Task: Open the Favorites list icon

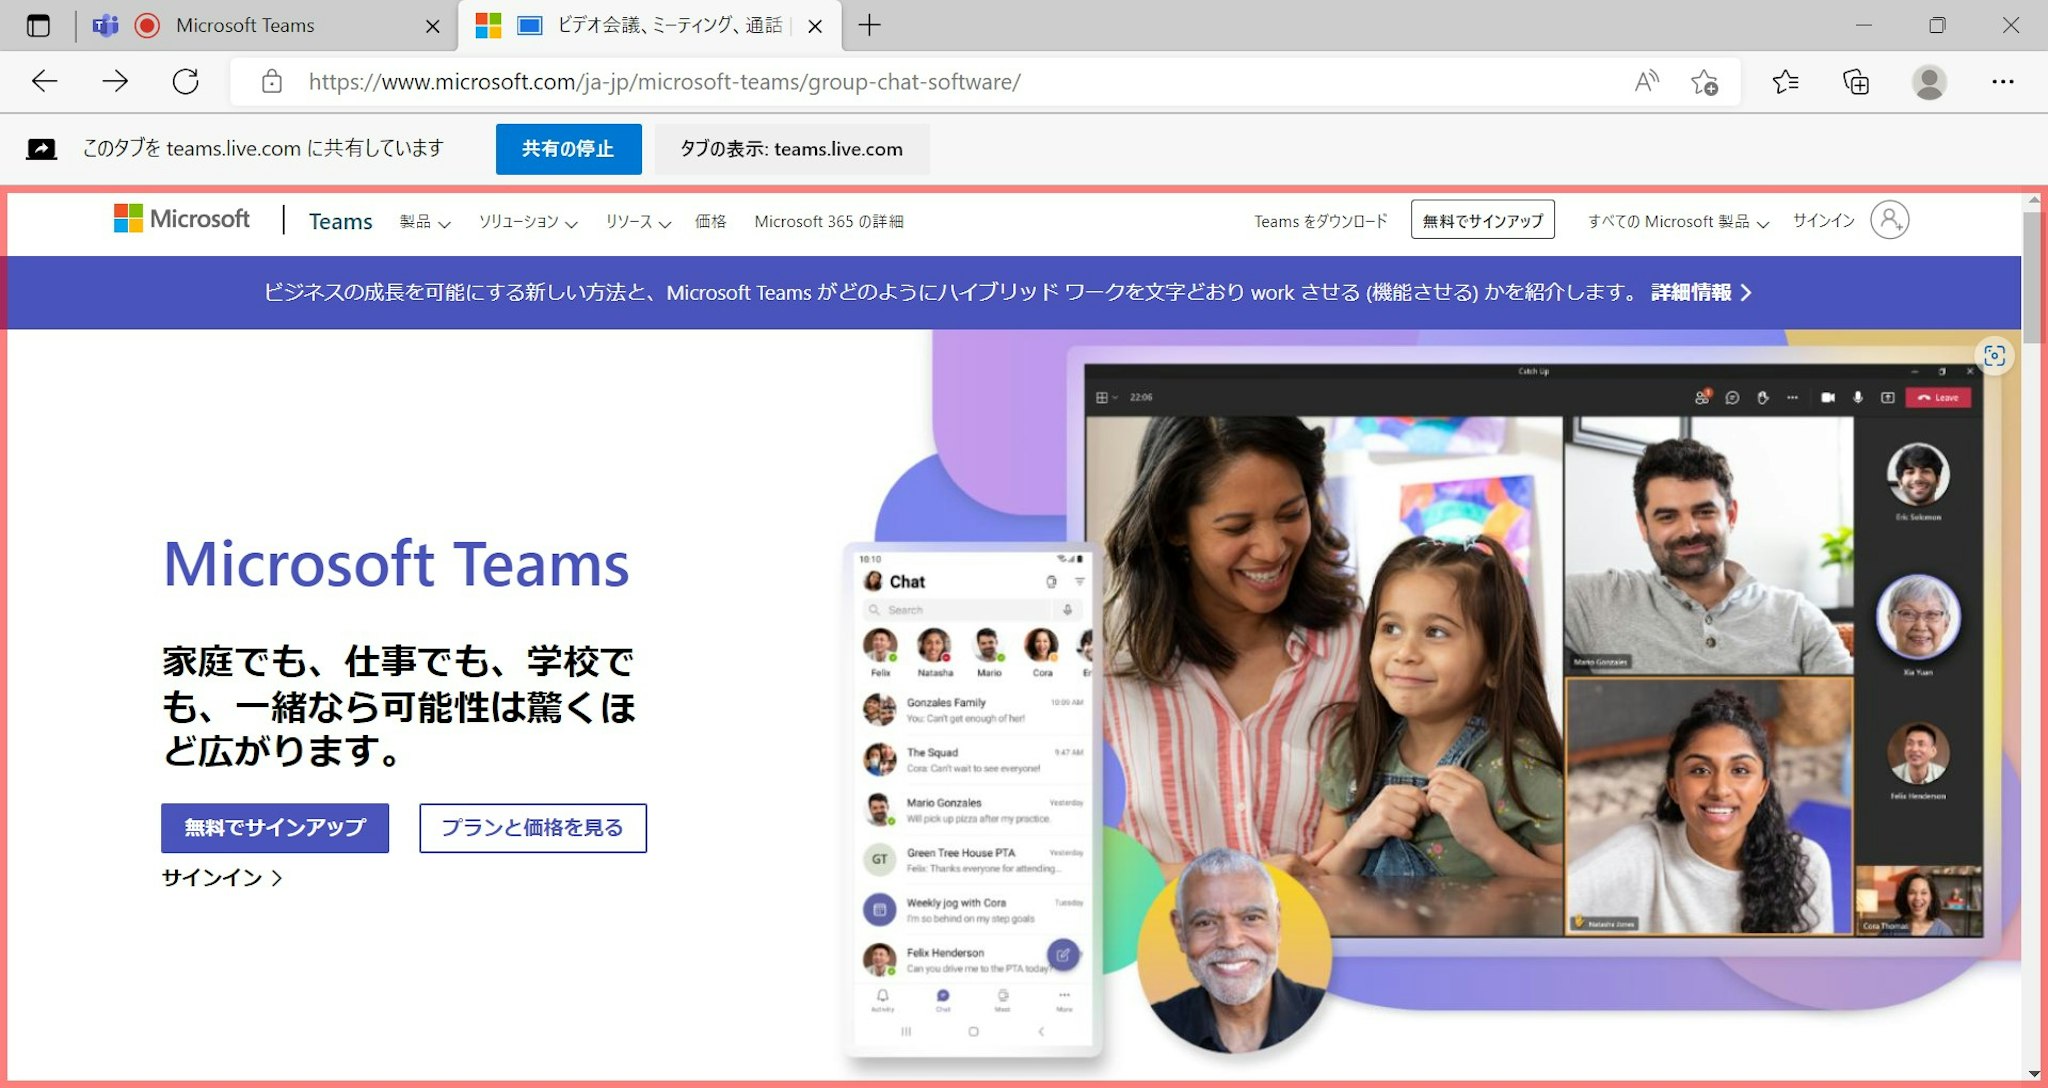Action: click(x=1785, y=82)
